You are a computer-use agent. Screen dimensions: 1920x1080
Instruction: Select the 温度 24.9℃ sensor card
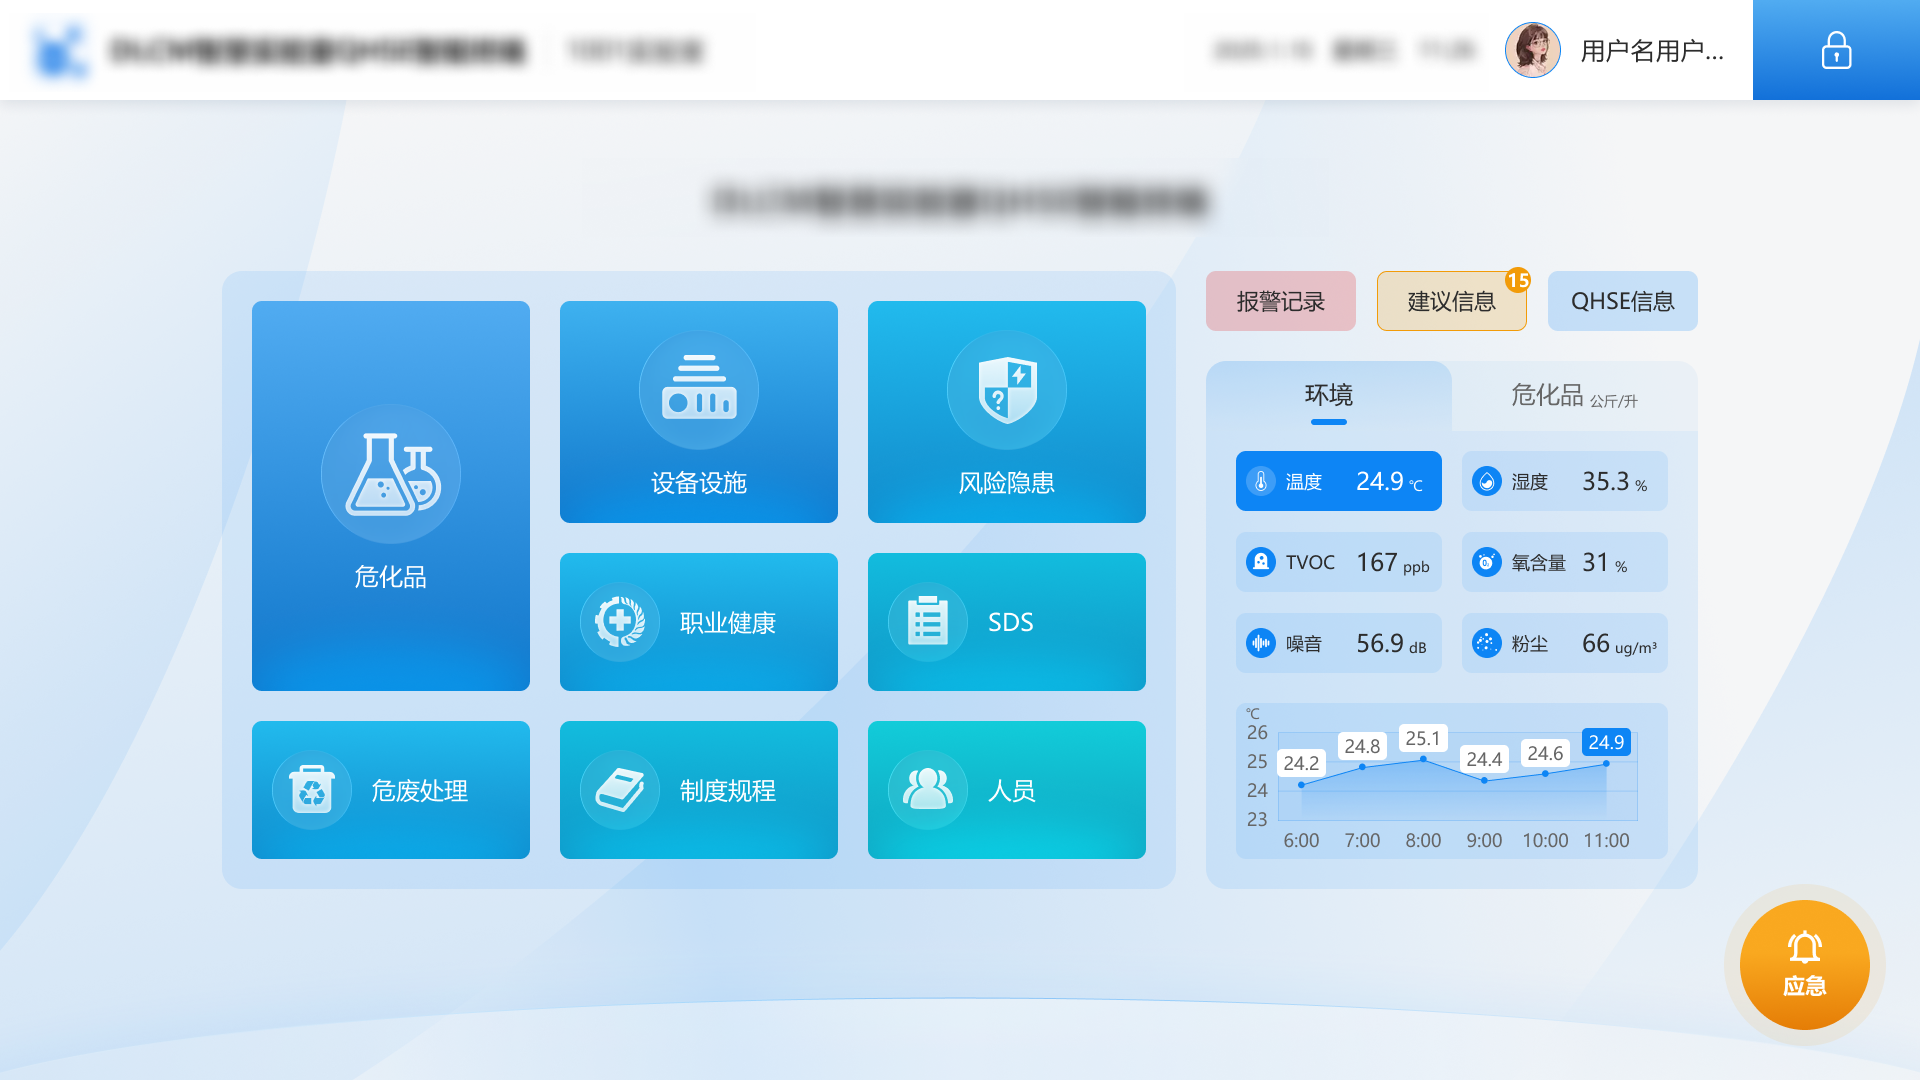(1338, 481)
